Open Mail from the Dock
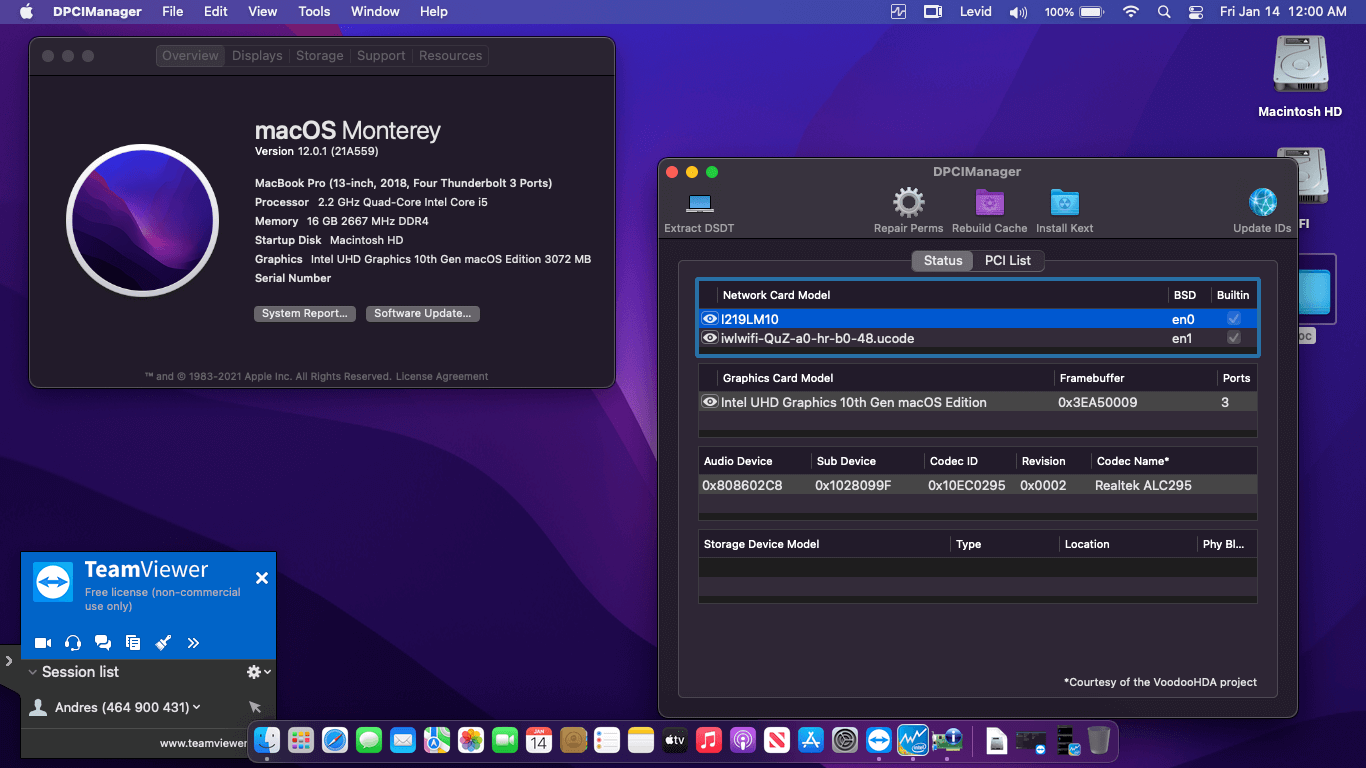Viewport: 1366px width, 768px height. pyautogui.click(x=403, y=740)
